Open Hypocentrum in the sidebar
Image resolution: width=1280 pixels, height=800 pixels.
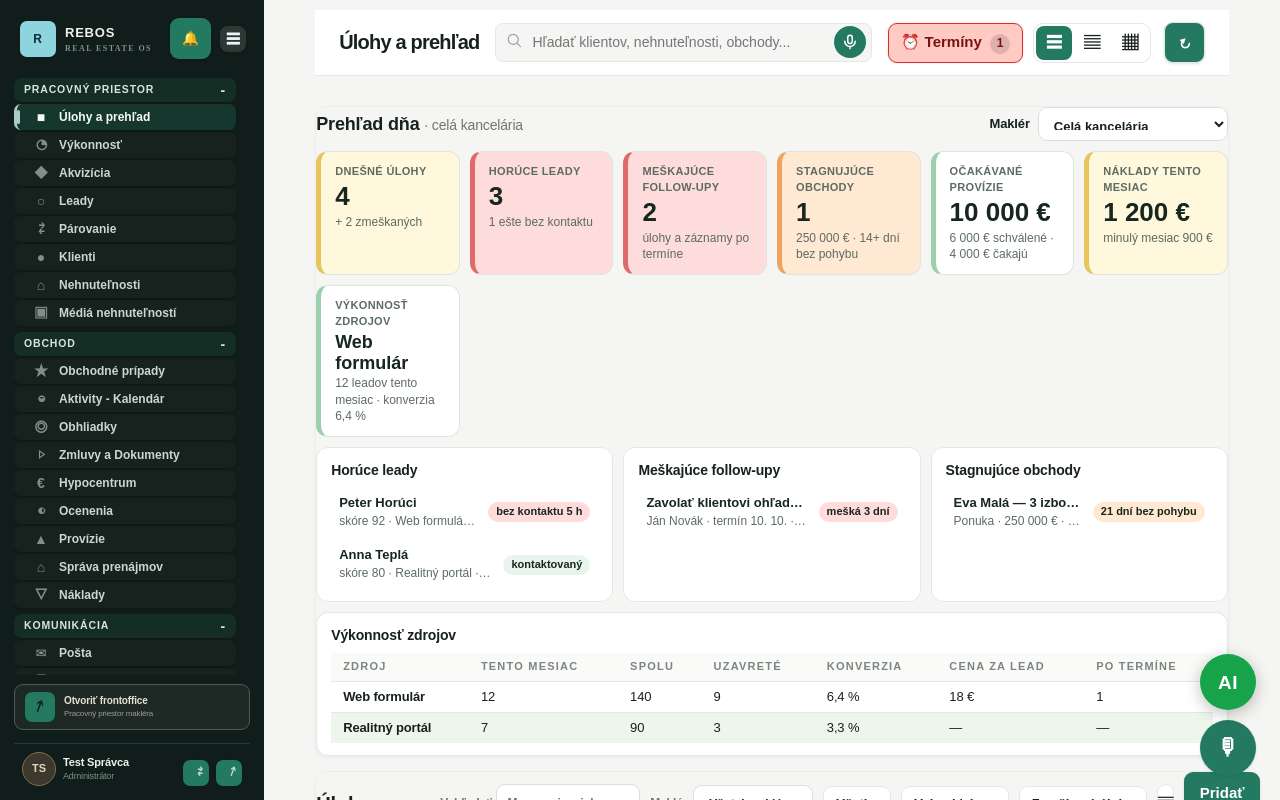click(x=125, y=483)
